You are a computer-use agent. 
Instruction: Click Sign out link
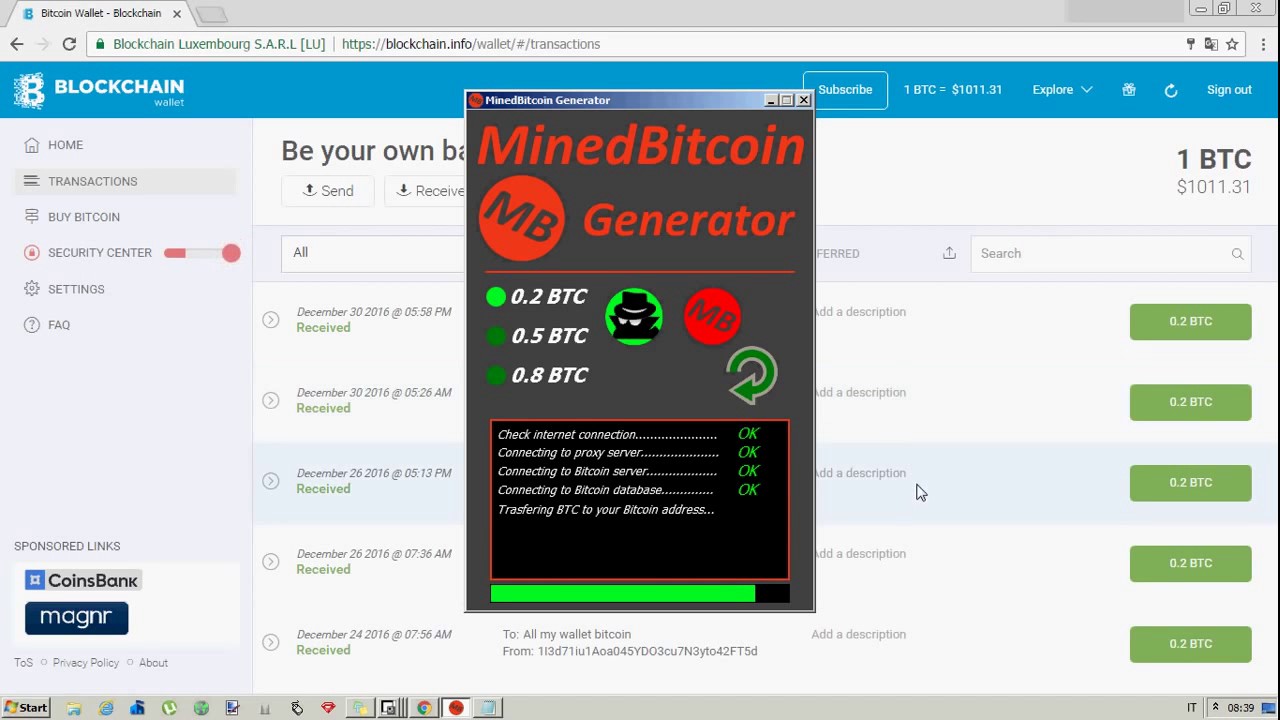(1229, 90)
